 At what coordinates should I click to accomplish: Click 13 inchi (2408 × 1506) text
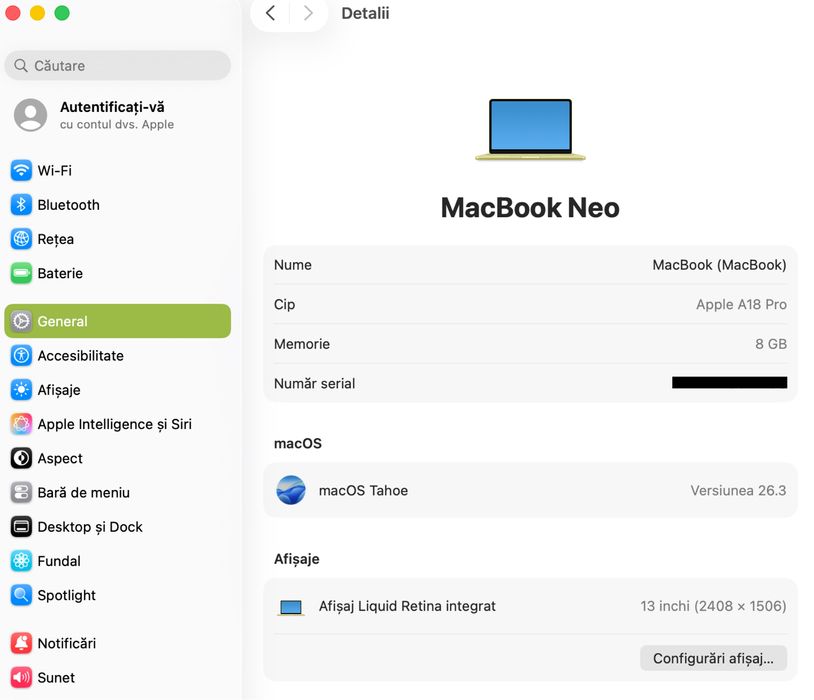(713, 606)
